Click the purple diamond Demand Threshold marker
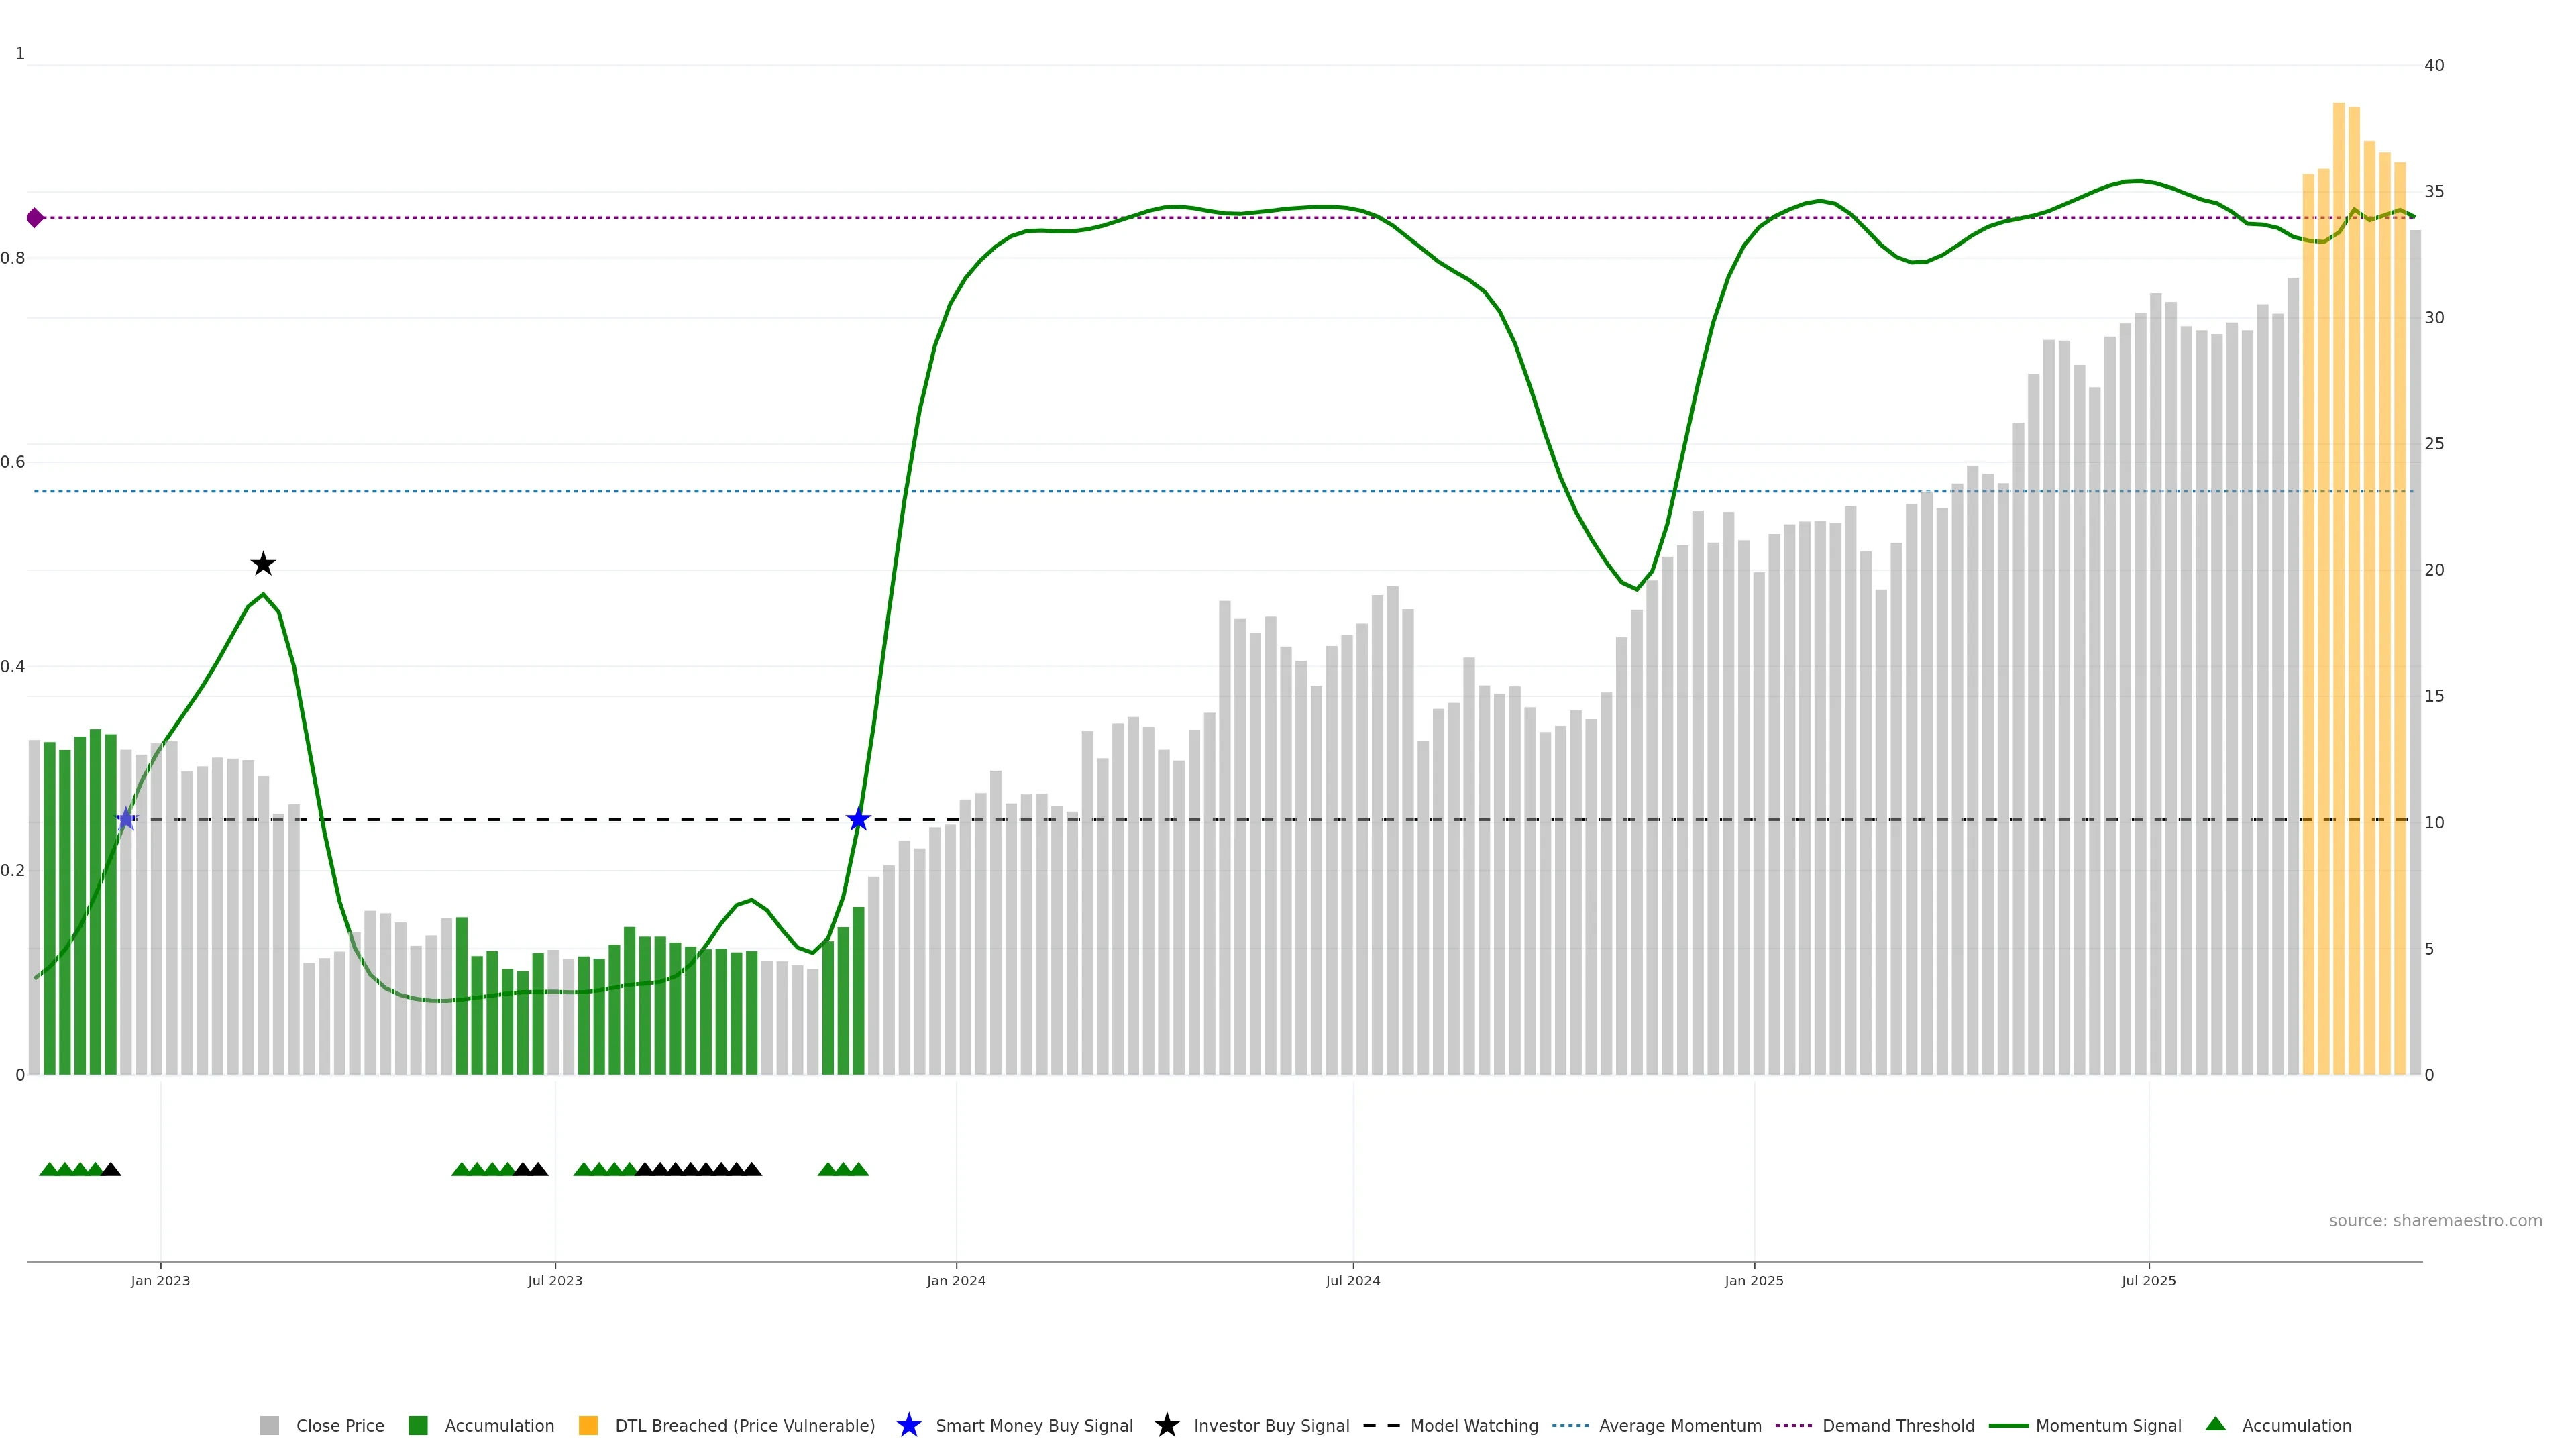 35,218
